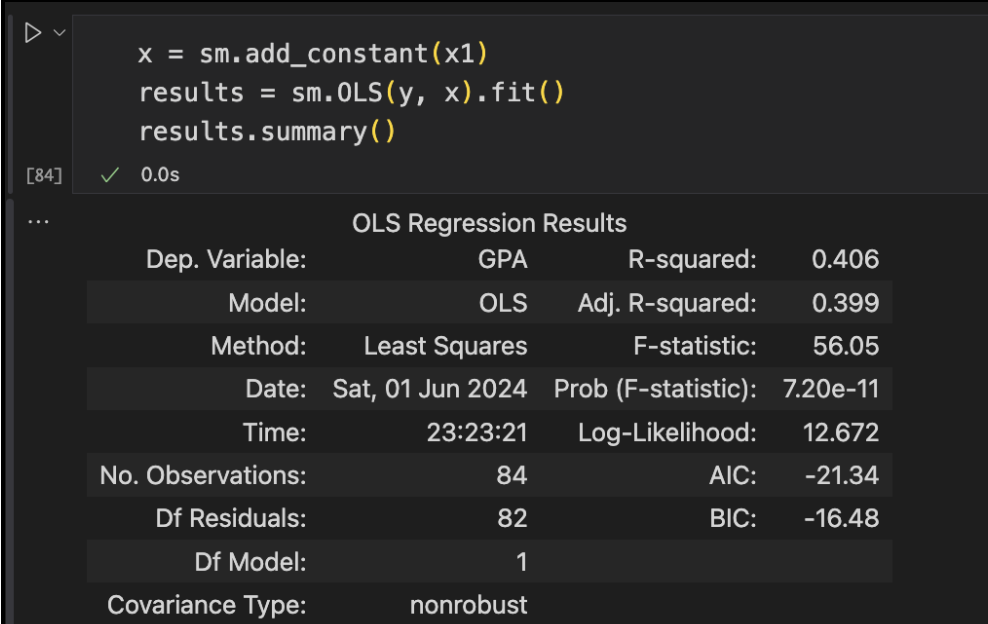Click the Covariance Type value nonrobust

tap(468, 604)
